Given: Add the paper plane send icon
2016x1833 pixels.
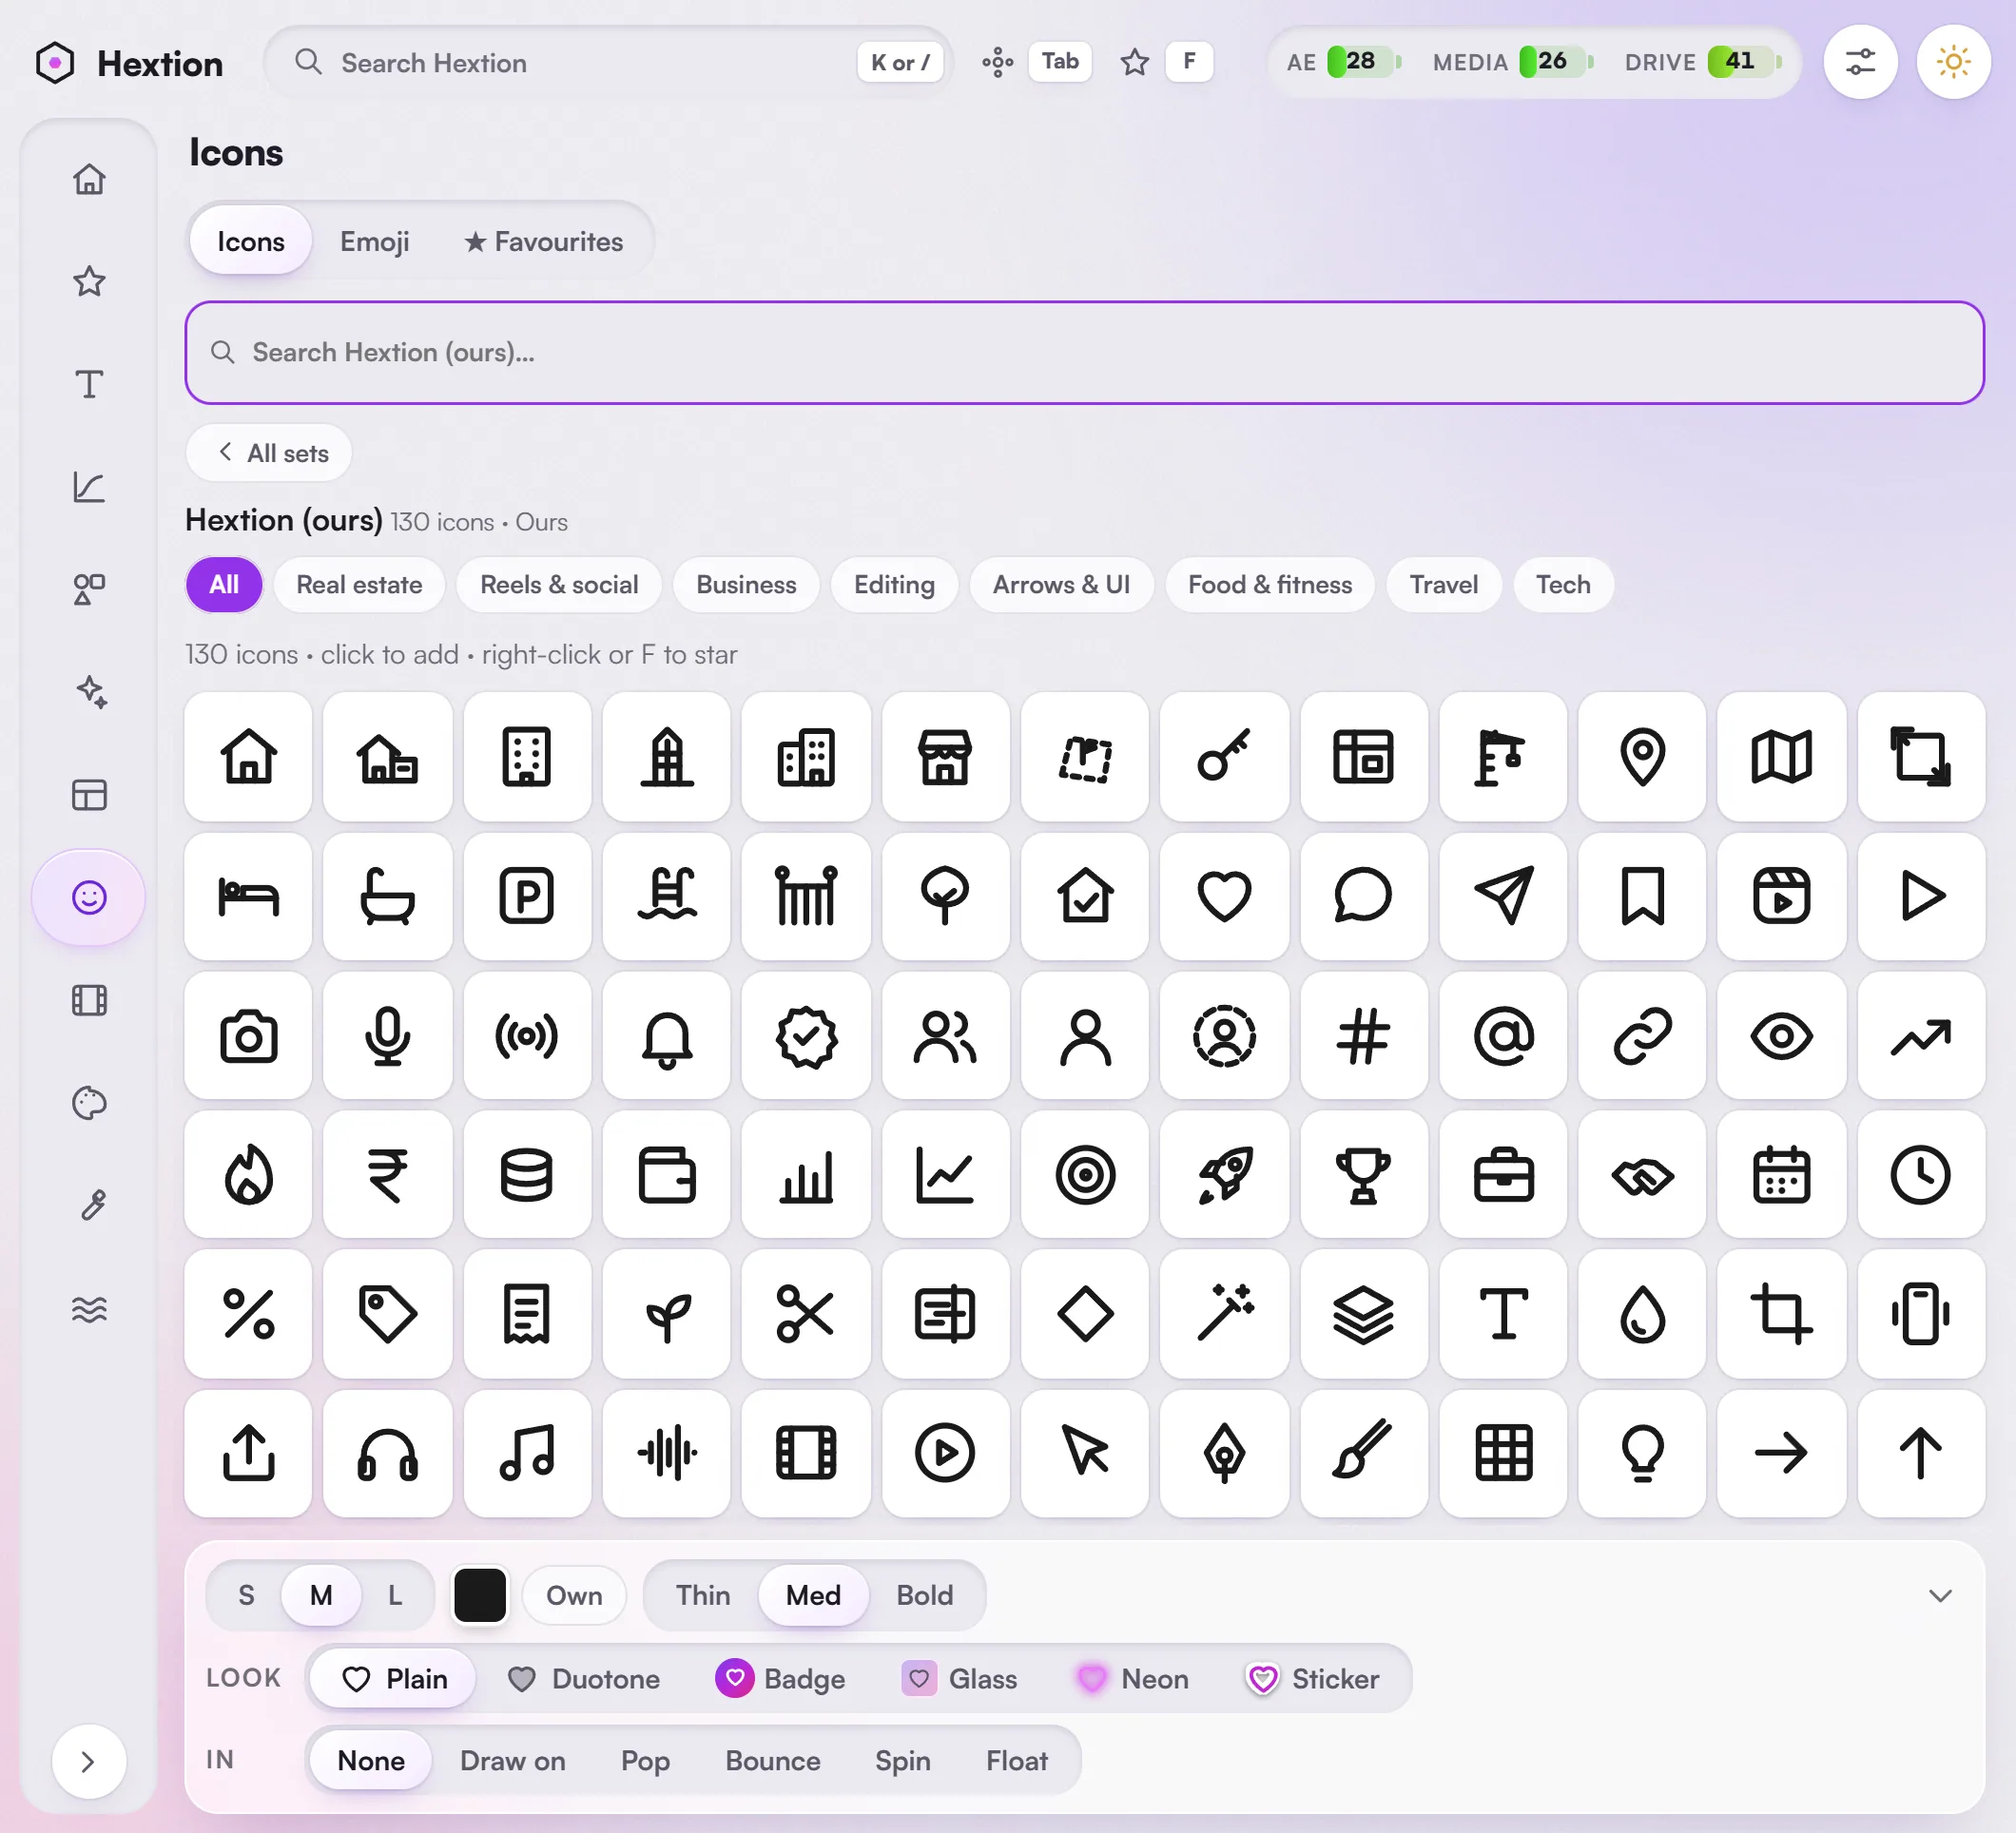Looking at the screenshot, I should point(1503,895).
